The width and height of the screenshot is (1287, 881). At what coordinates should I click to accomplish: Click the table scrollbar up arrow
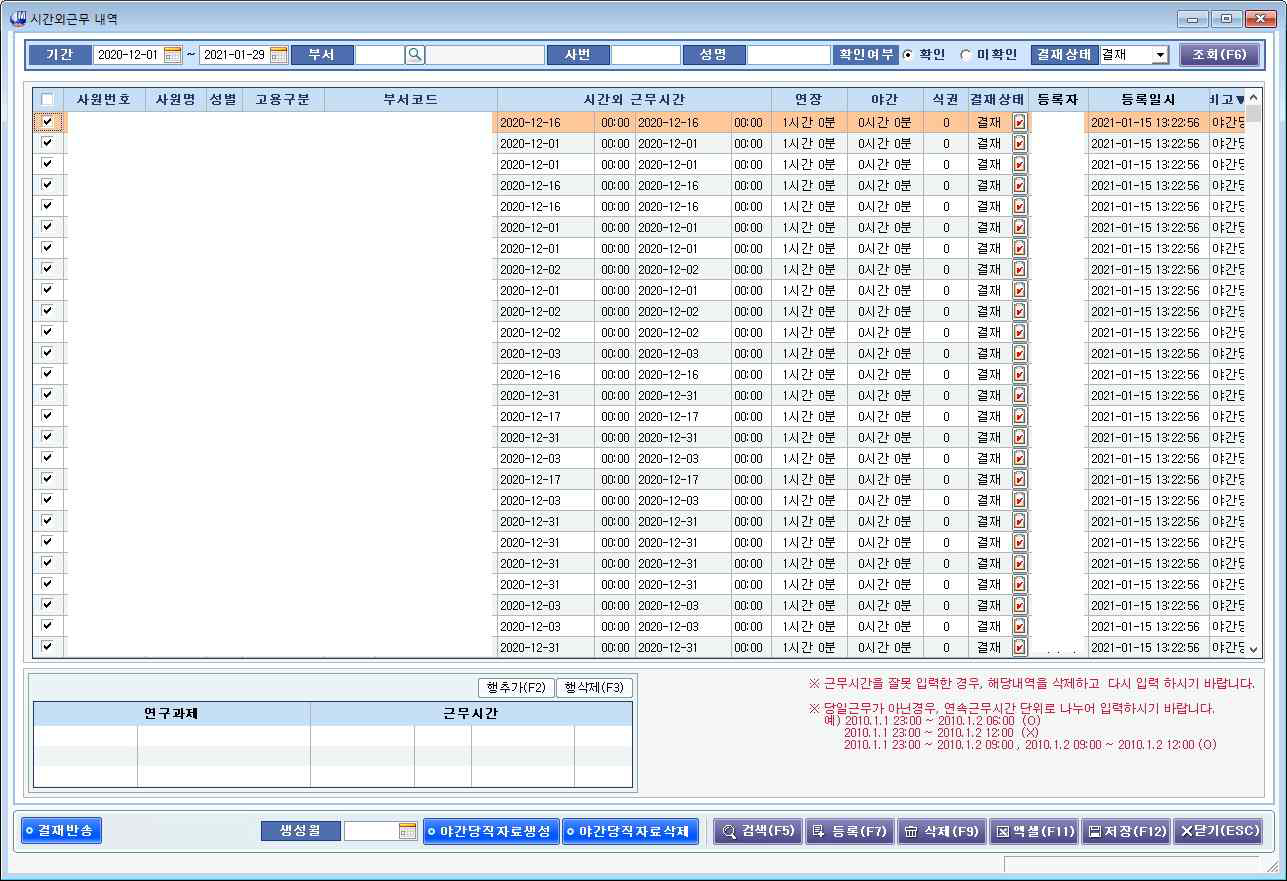[1254, 97]
